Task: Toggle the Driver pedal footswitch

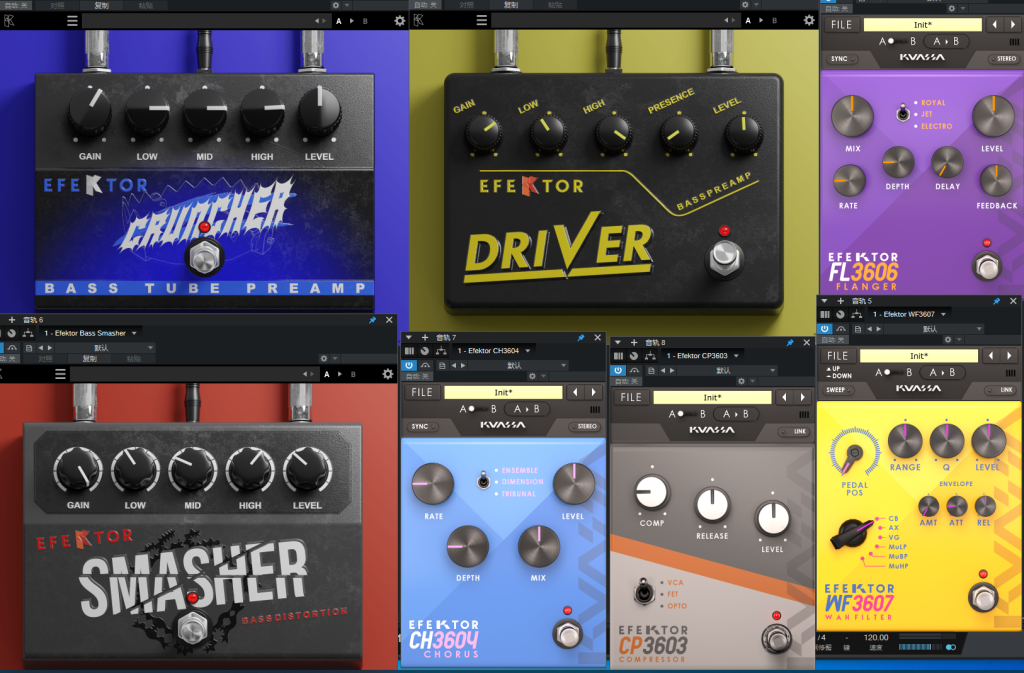Action: 724,258
